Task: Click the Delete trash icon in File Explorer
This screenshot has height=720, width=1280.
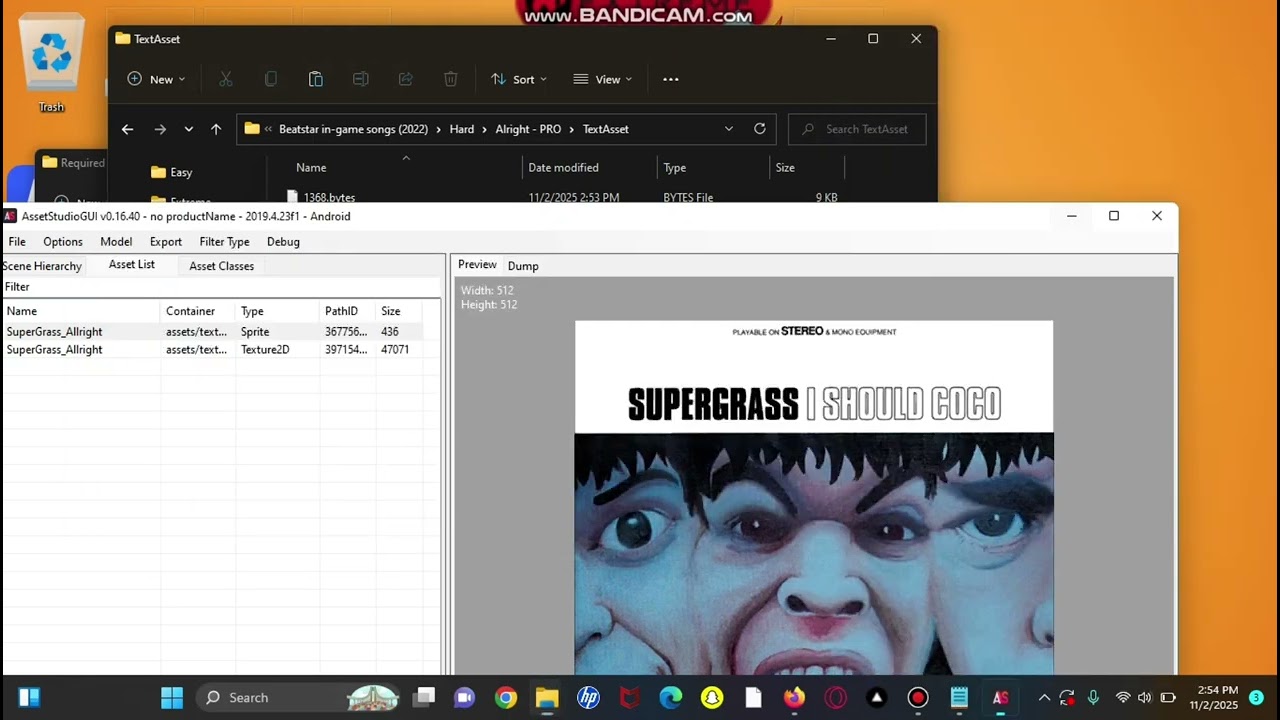Action: (451, 79)
